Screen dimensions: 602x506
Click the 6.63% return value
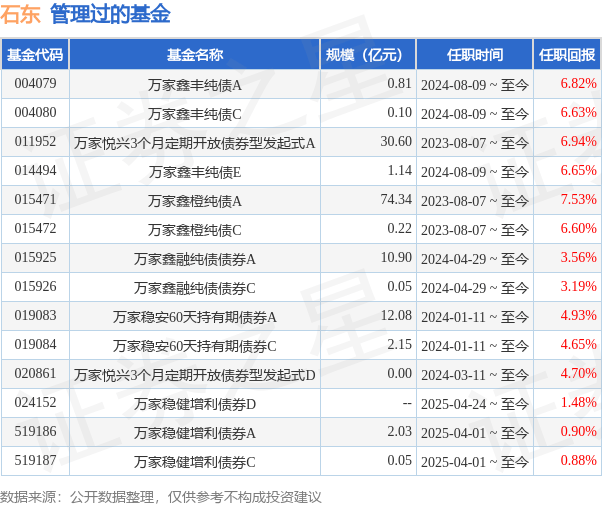[578, 112]
